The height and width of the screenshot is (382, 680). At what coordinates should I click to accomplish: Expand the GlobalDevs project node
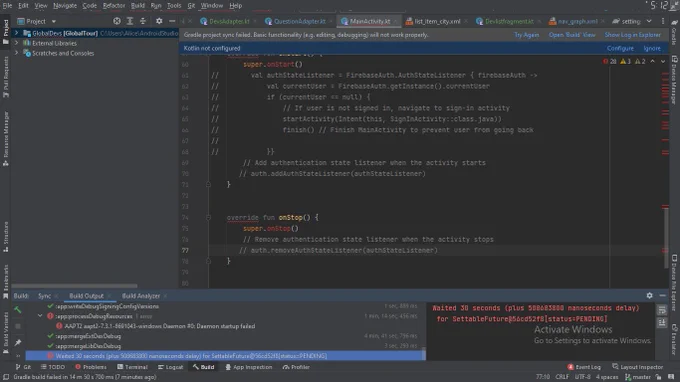click(x=16, y=33)
